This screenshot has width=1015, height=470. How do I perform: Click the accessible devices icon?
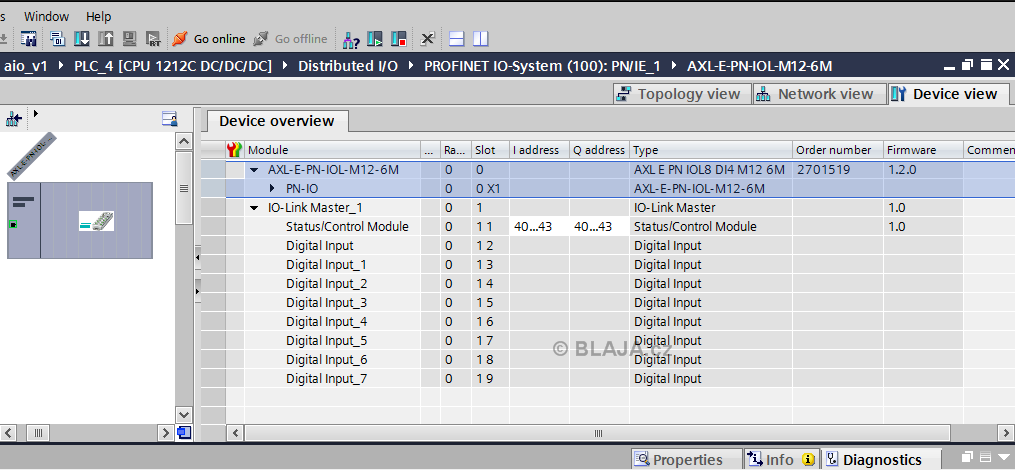[x=351, y=39]
